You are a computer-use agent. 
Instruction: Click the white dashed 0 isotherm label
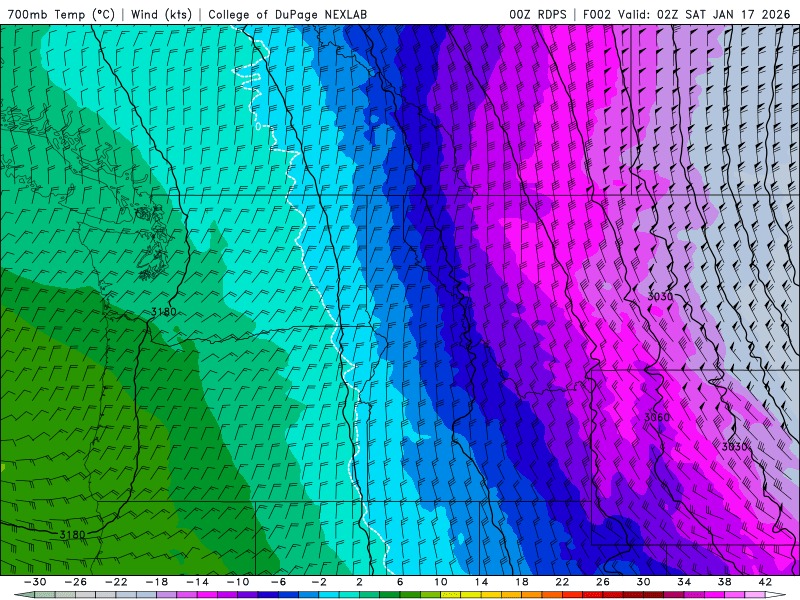point(259,126)
